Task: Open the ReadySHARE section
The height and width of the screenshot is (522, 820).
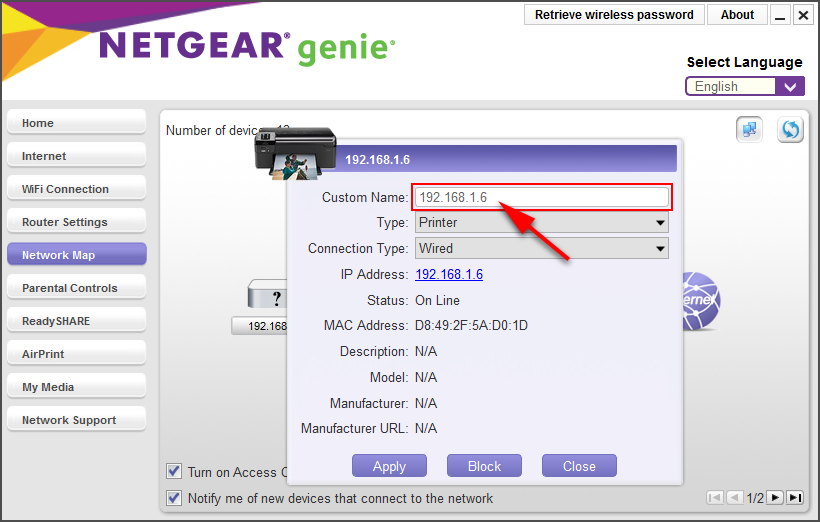Action: (x=76, y=321)
